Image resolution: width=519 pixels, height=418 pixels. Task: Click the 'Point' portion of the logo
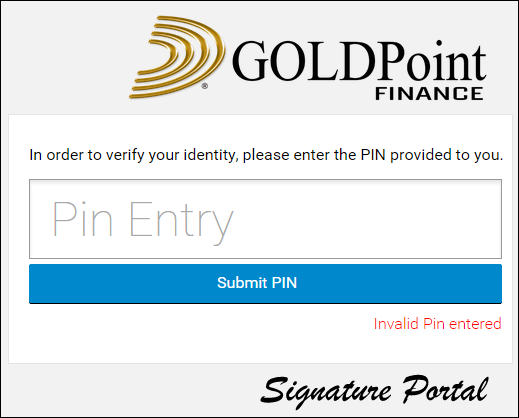tap(432, 61)
